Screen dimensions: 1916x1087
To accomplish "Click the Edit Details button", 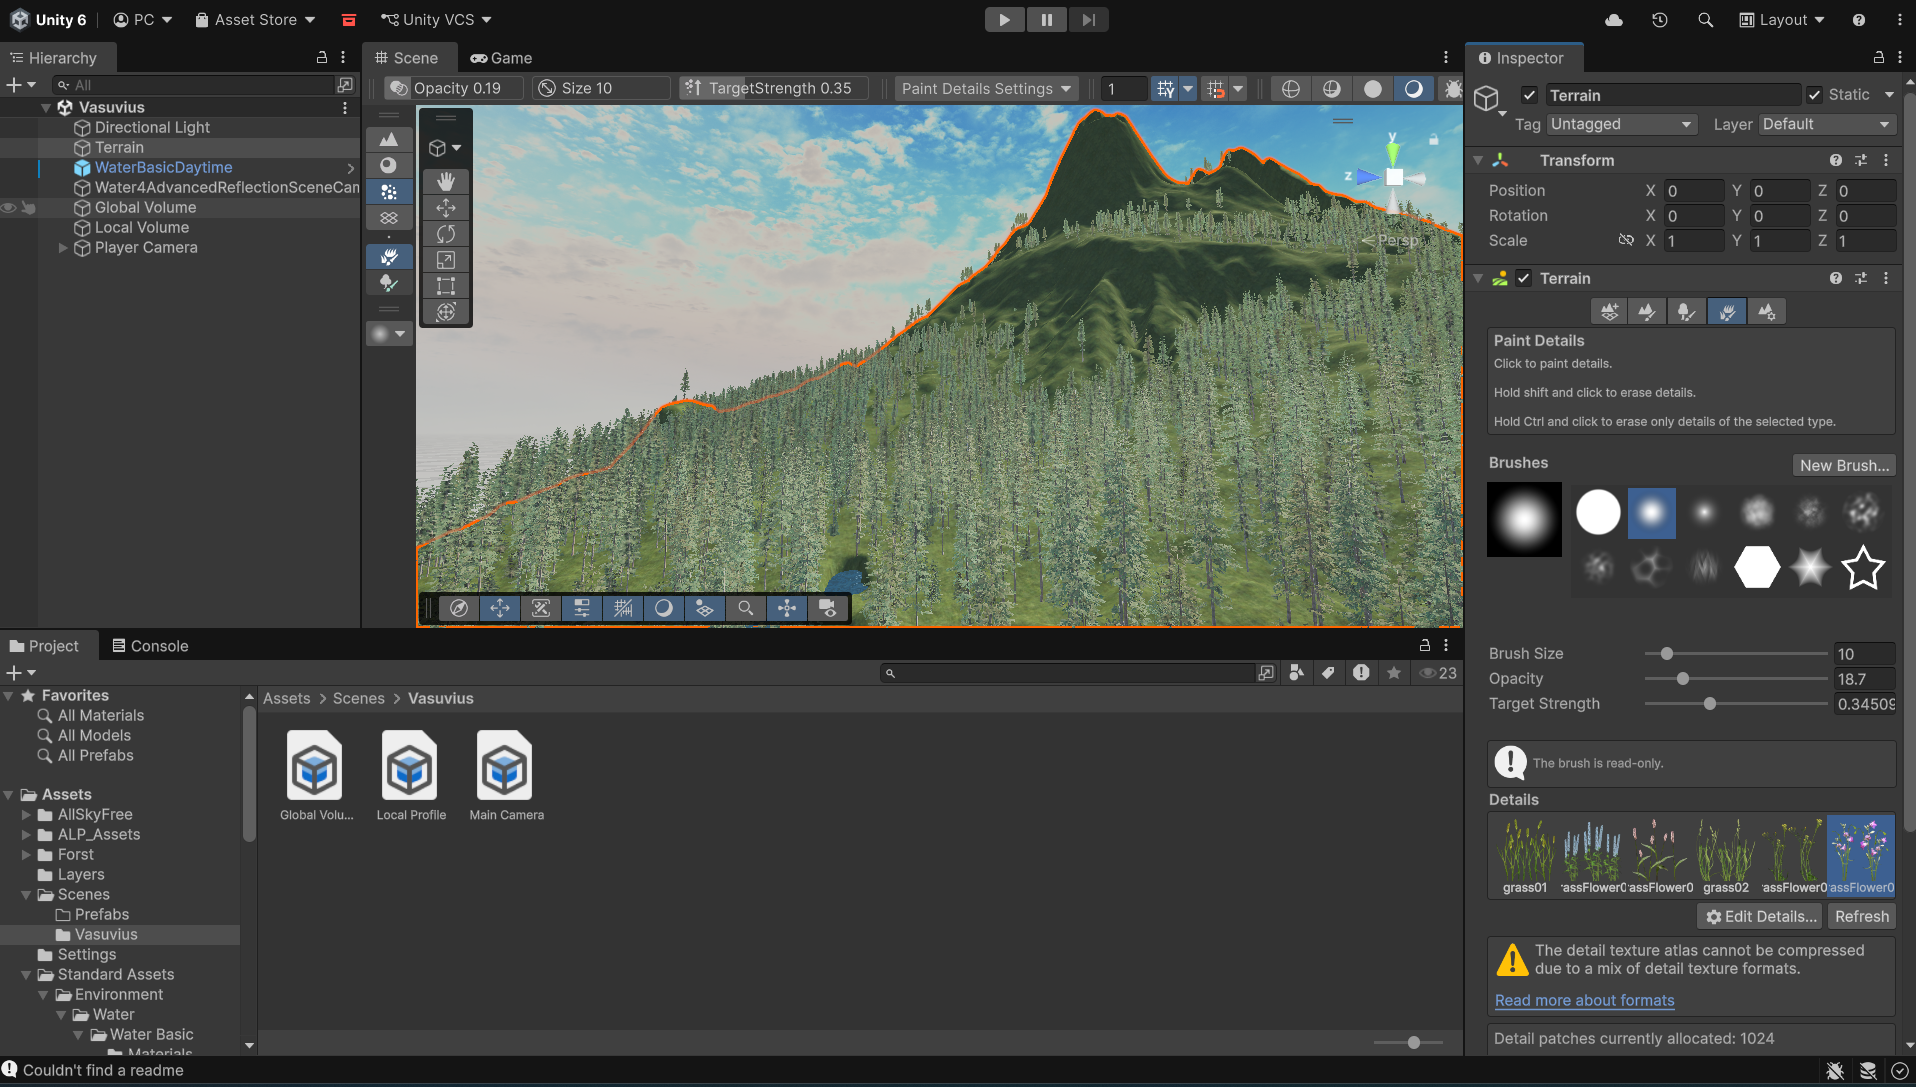I will (x=1761, y=917).
